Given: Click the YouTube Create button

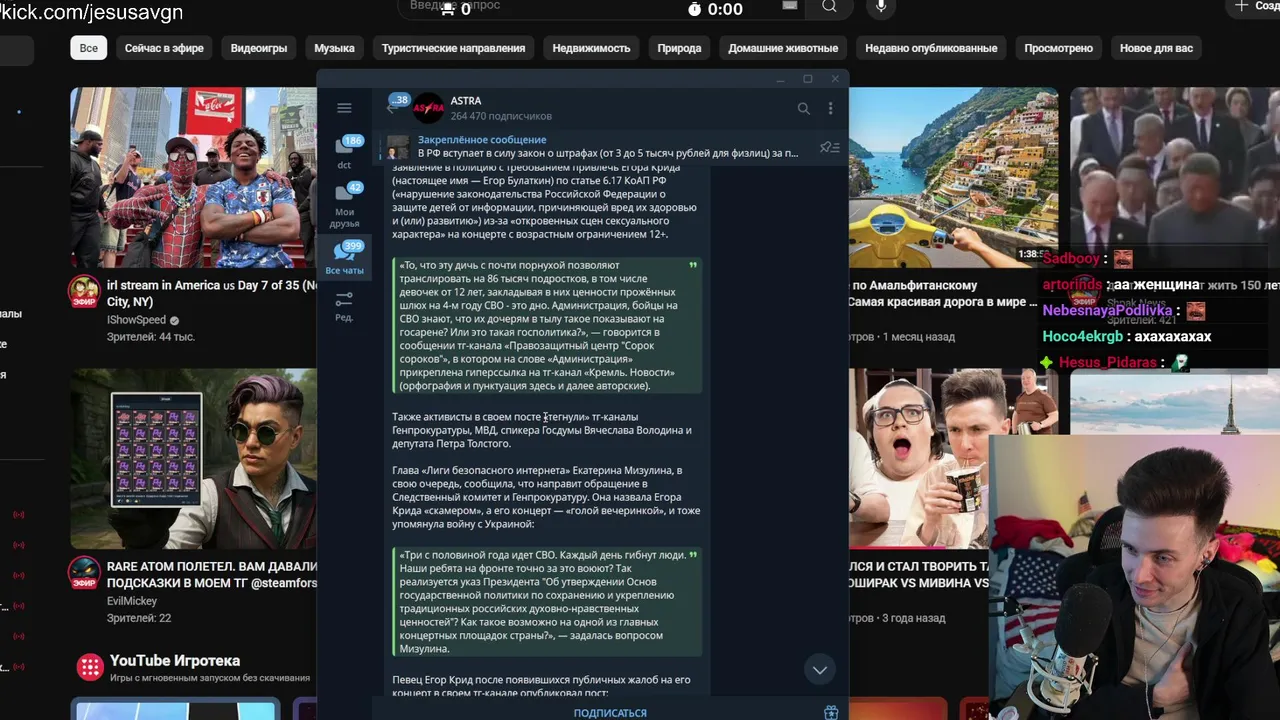Looking at the screenshot, I should tap(1255, 7).
